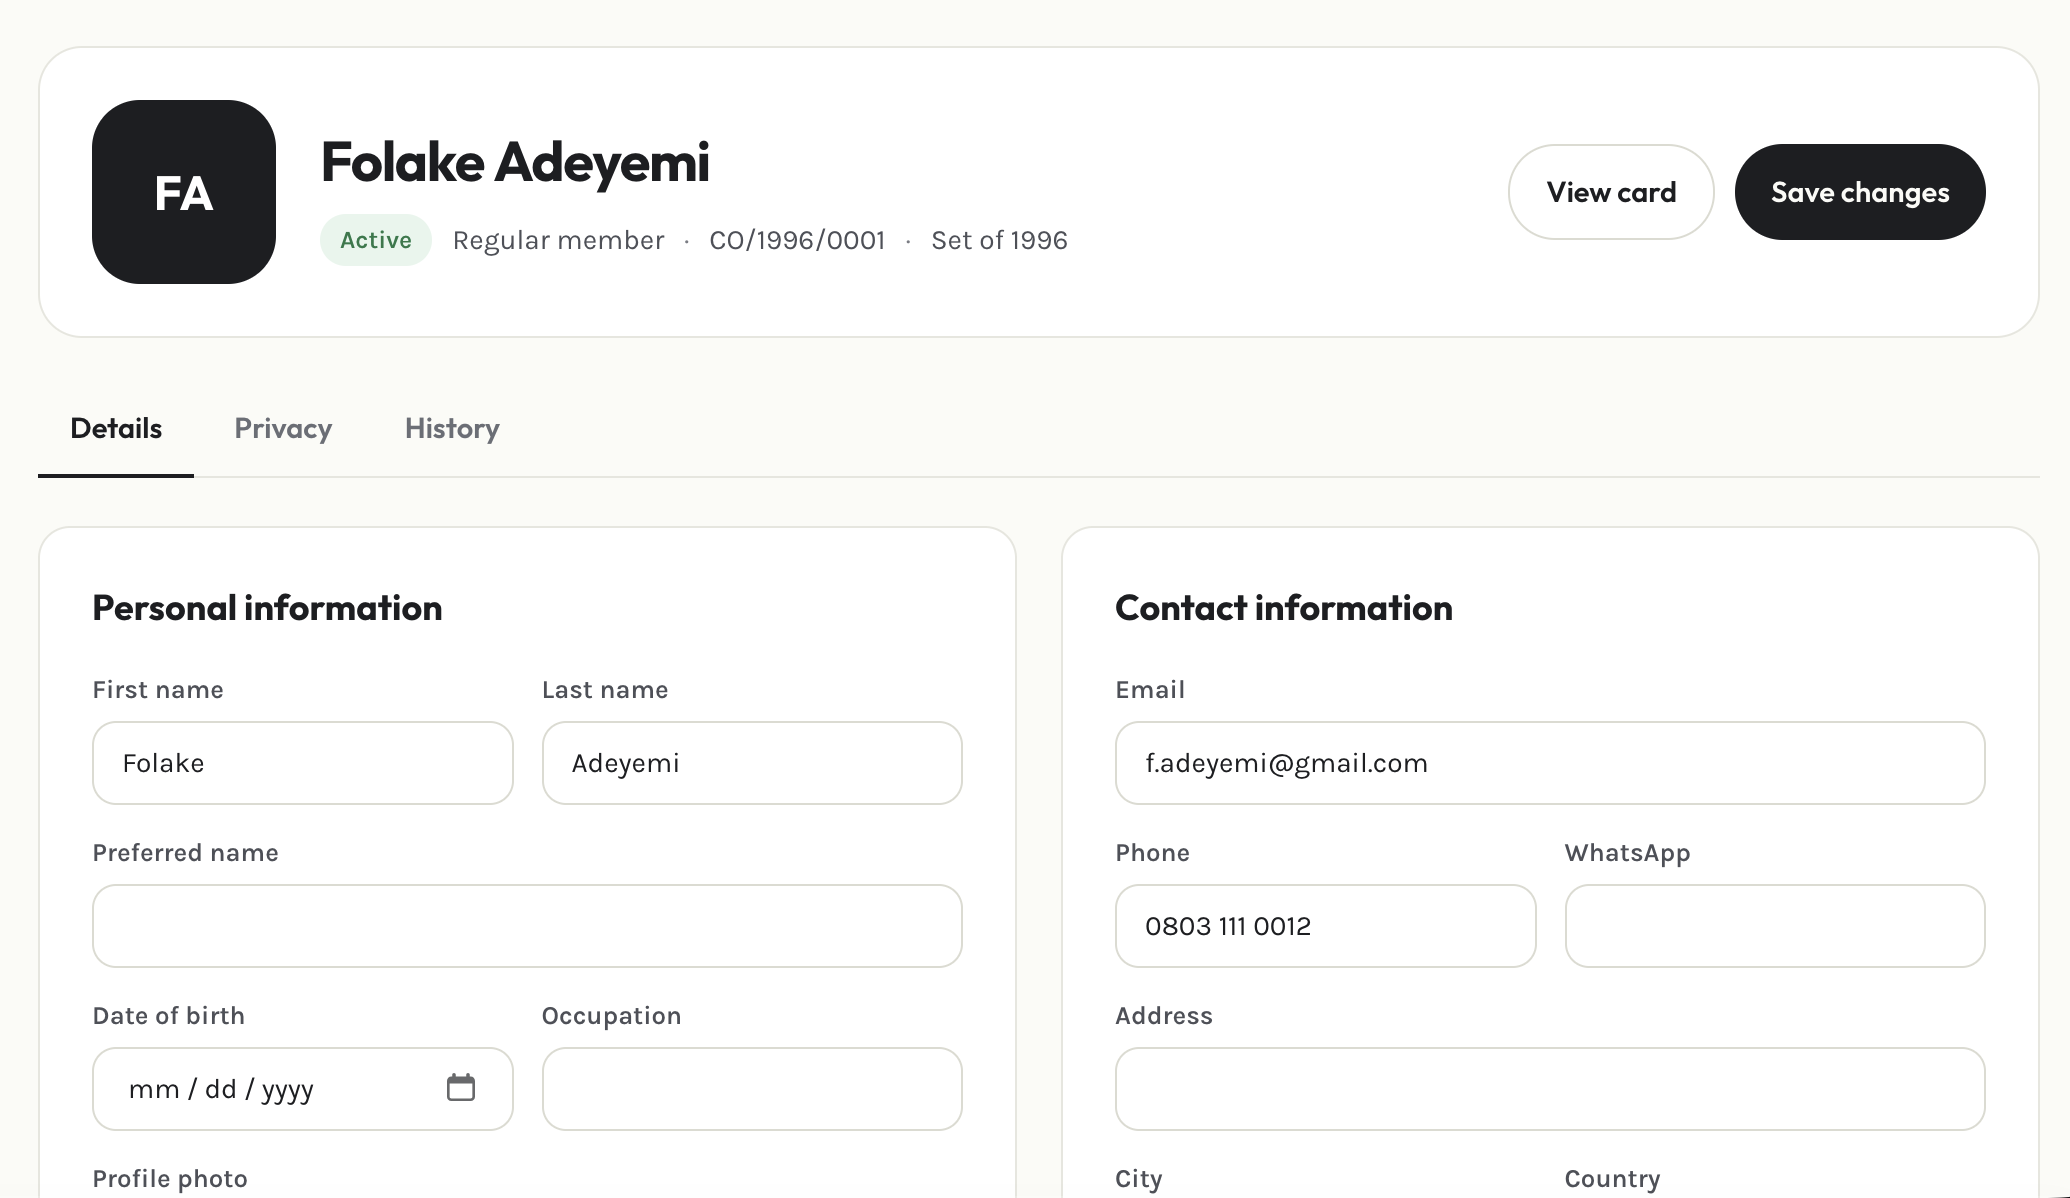Click the Save changes button
Screen dimensions: 2070x1198
coord(1860,192)
